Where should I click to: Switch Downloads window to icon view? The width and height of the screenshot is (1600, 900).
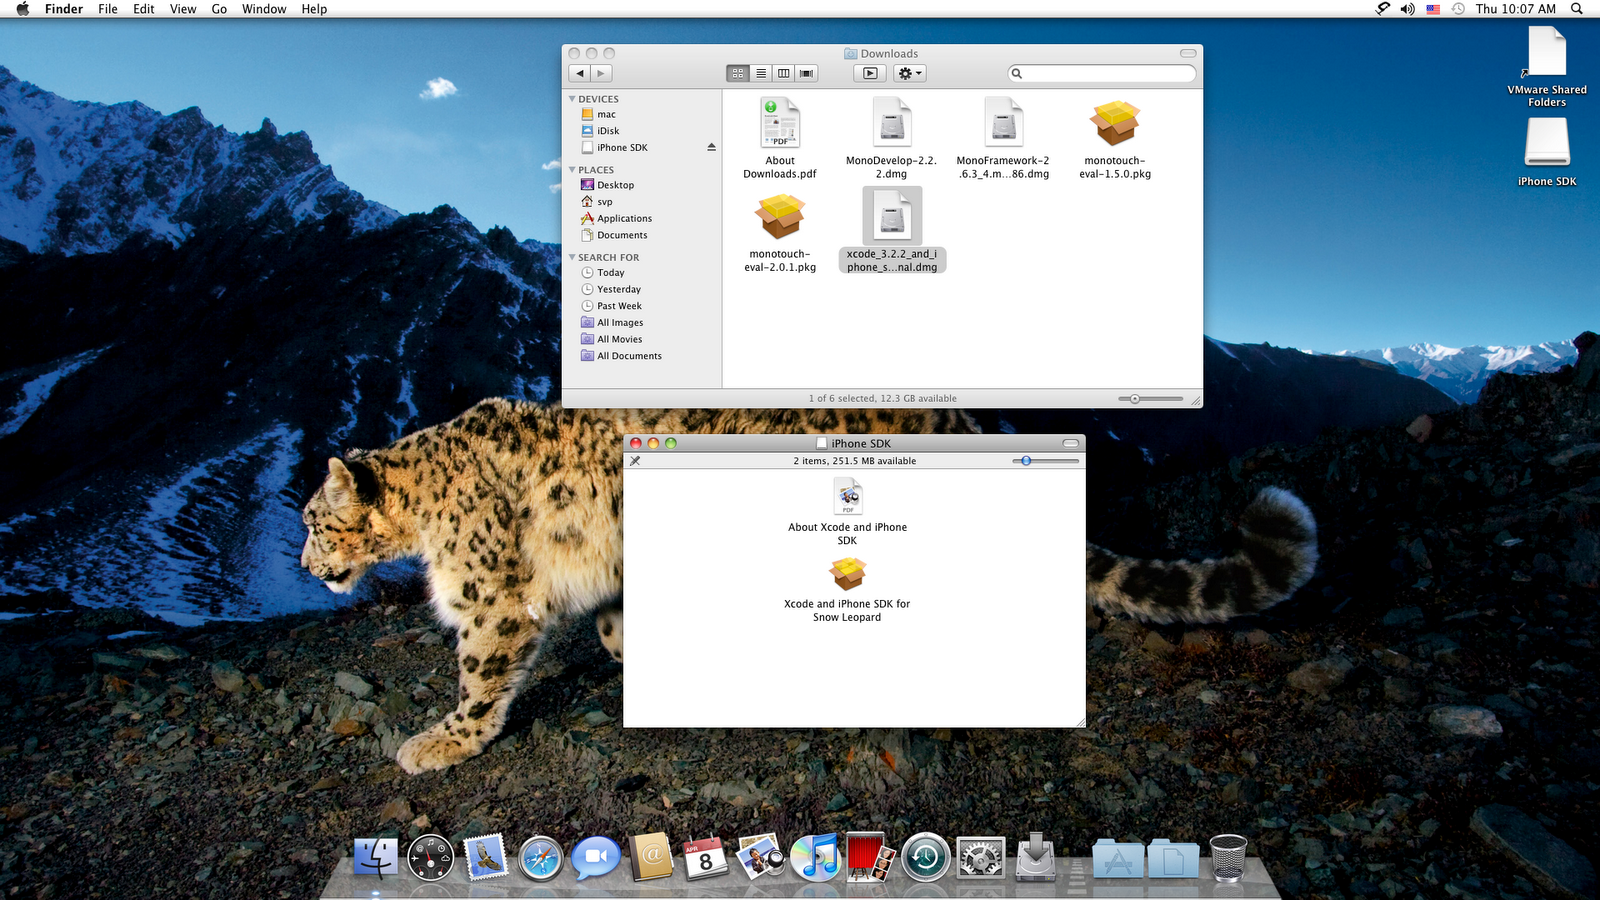point(738,73)
